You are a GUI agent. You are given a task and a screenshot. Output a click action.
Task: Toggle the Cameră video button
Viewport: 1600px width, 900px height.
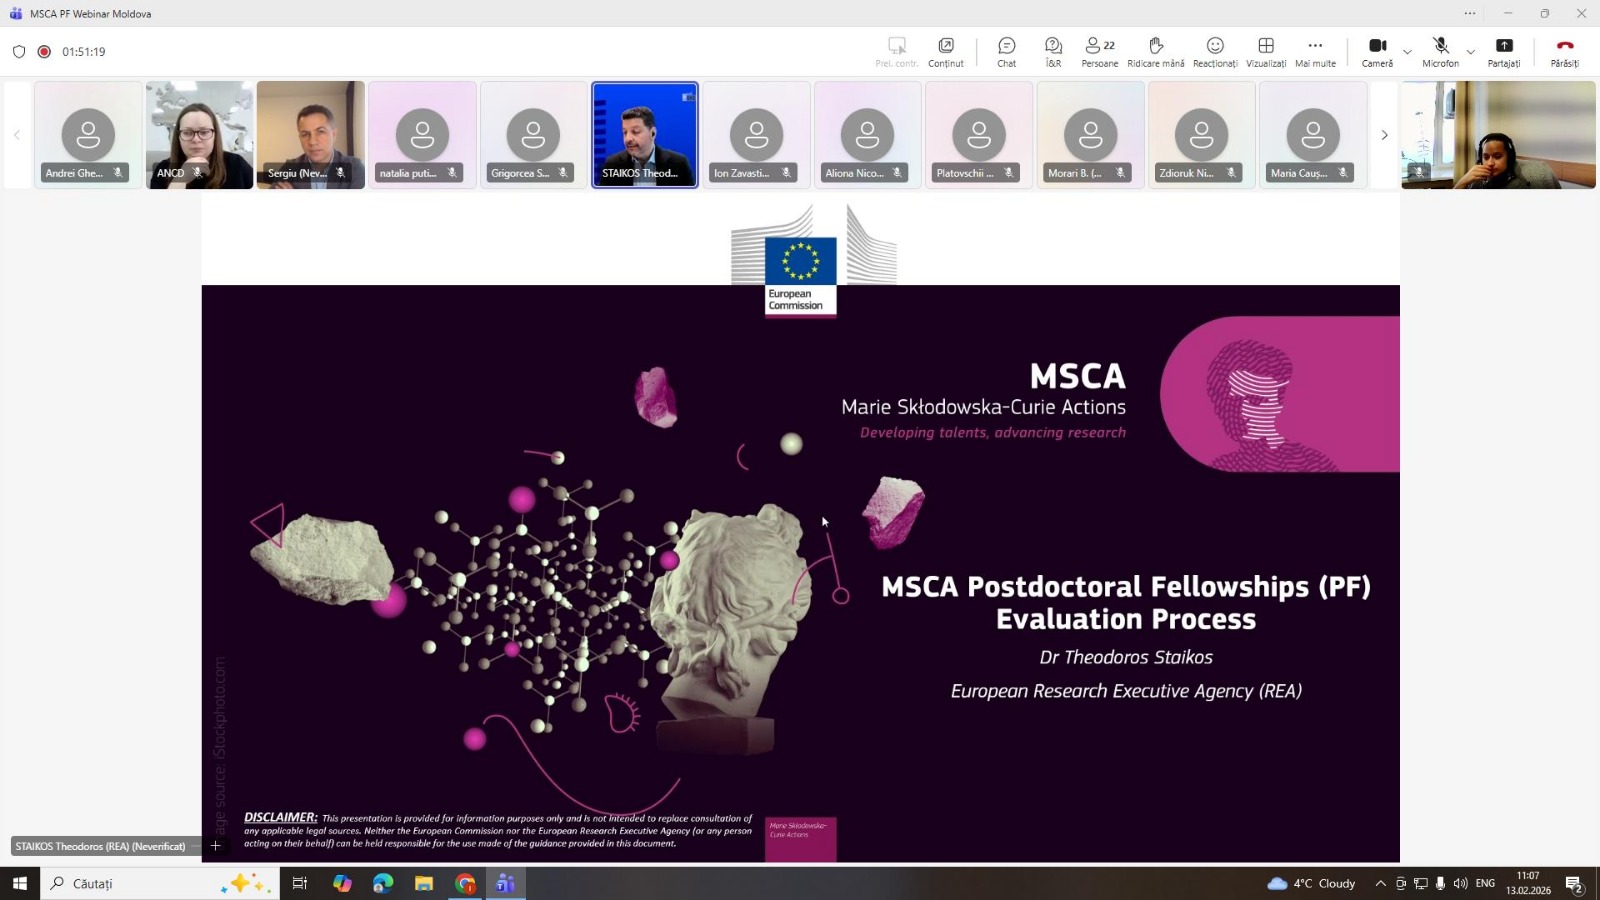(1377, 52)
